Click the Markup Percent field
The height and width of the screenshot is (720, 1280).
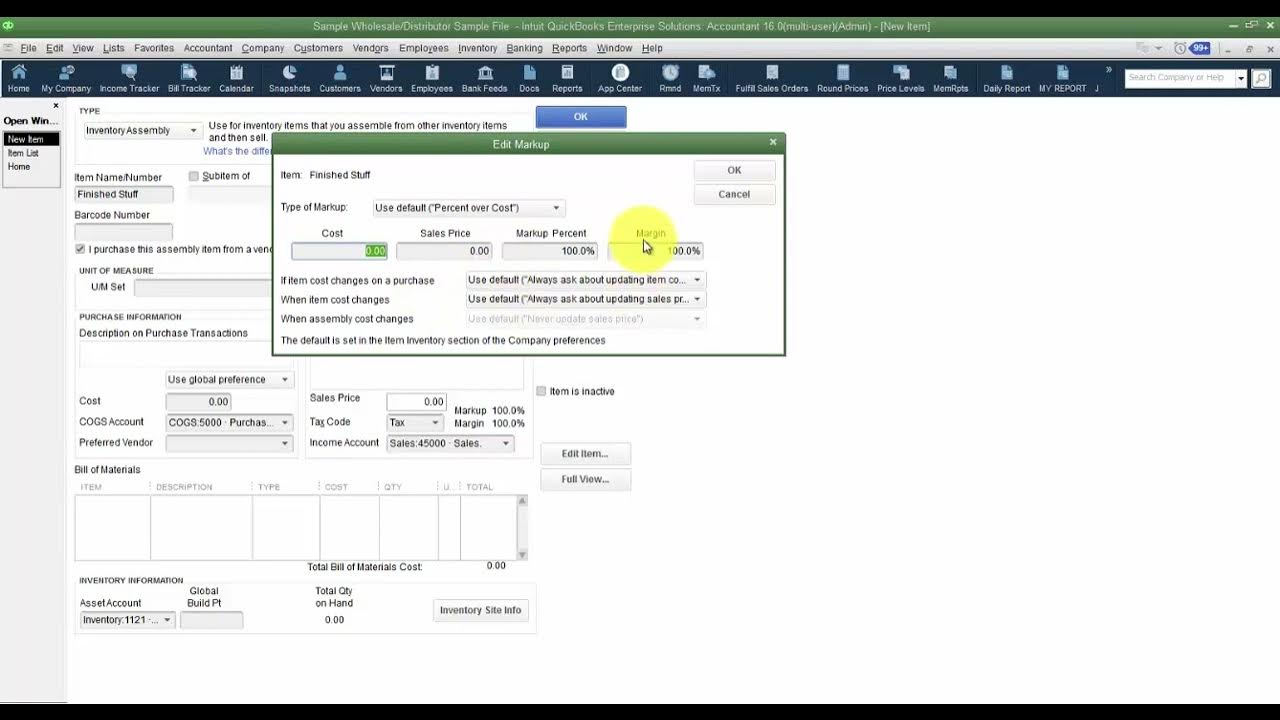coord(550,251)
